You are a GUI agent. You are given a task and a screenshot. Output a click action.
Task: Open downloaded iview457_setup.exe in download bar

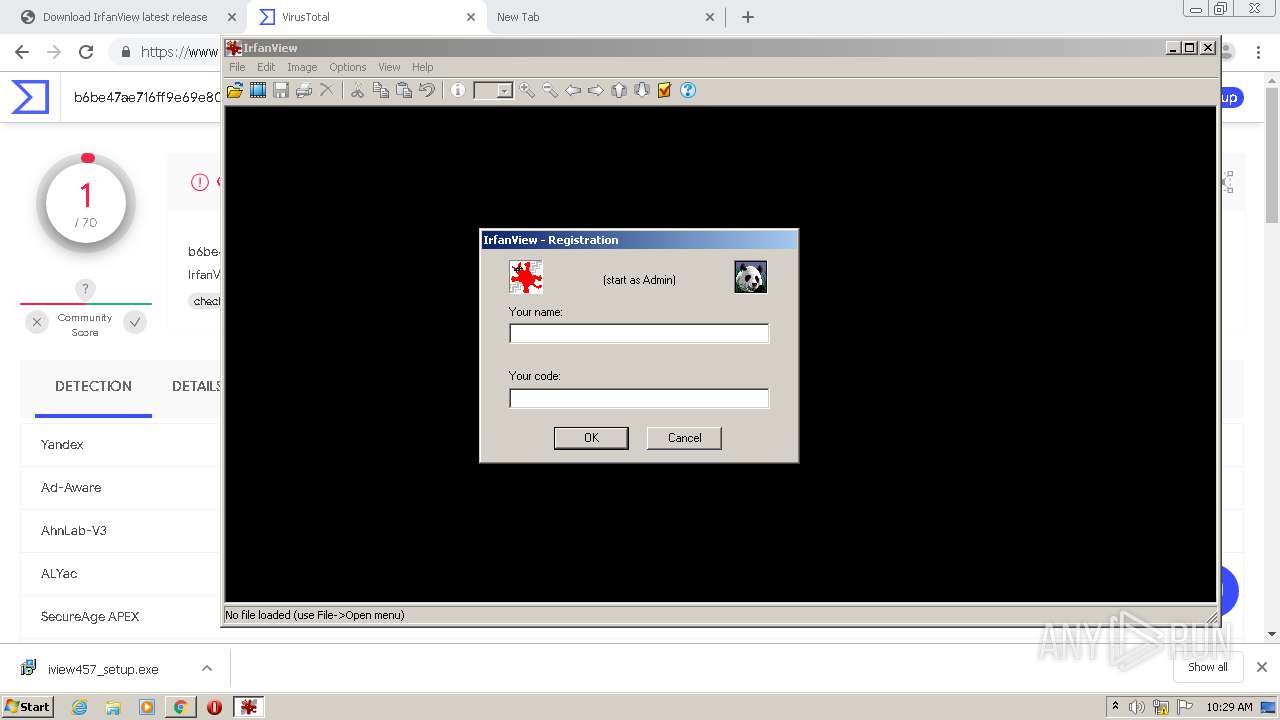[x=103, y=669]
